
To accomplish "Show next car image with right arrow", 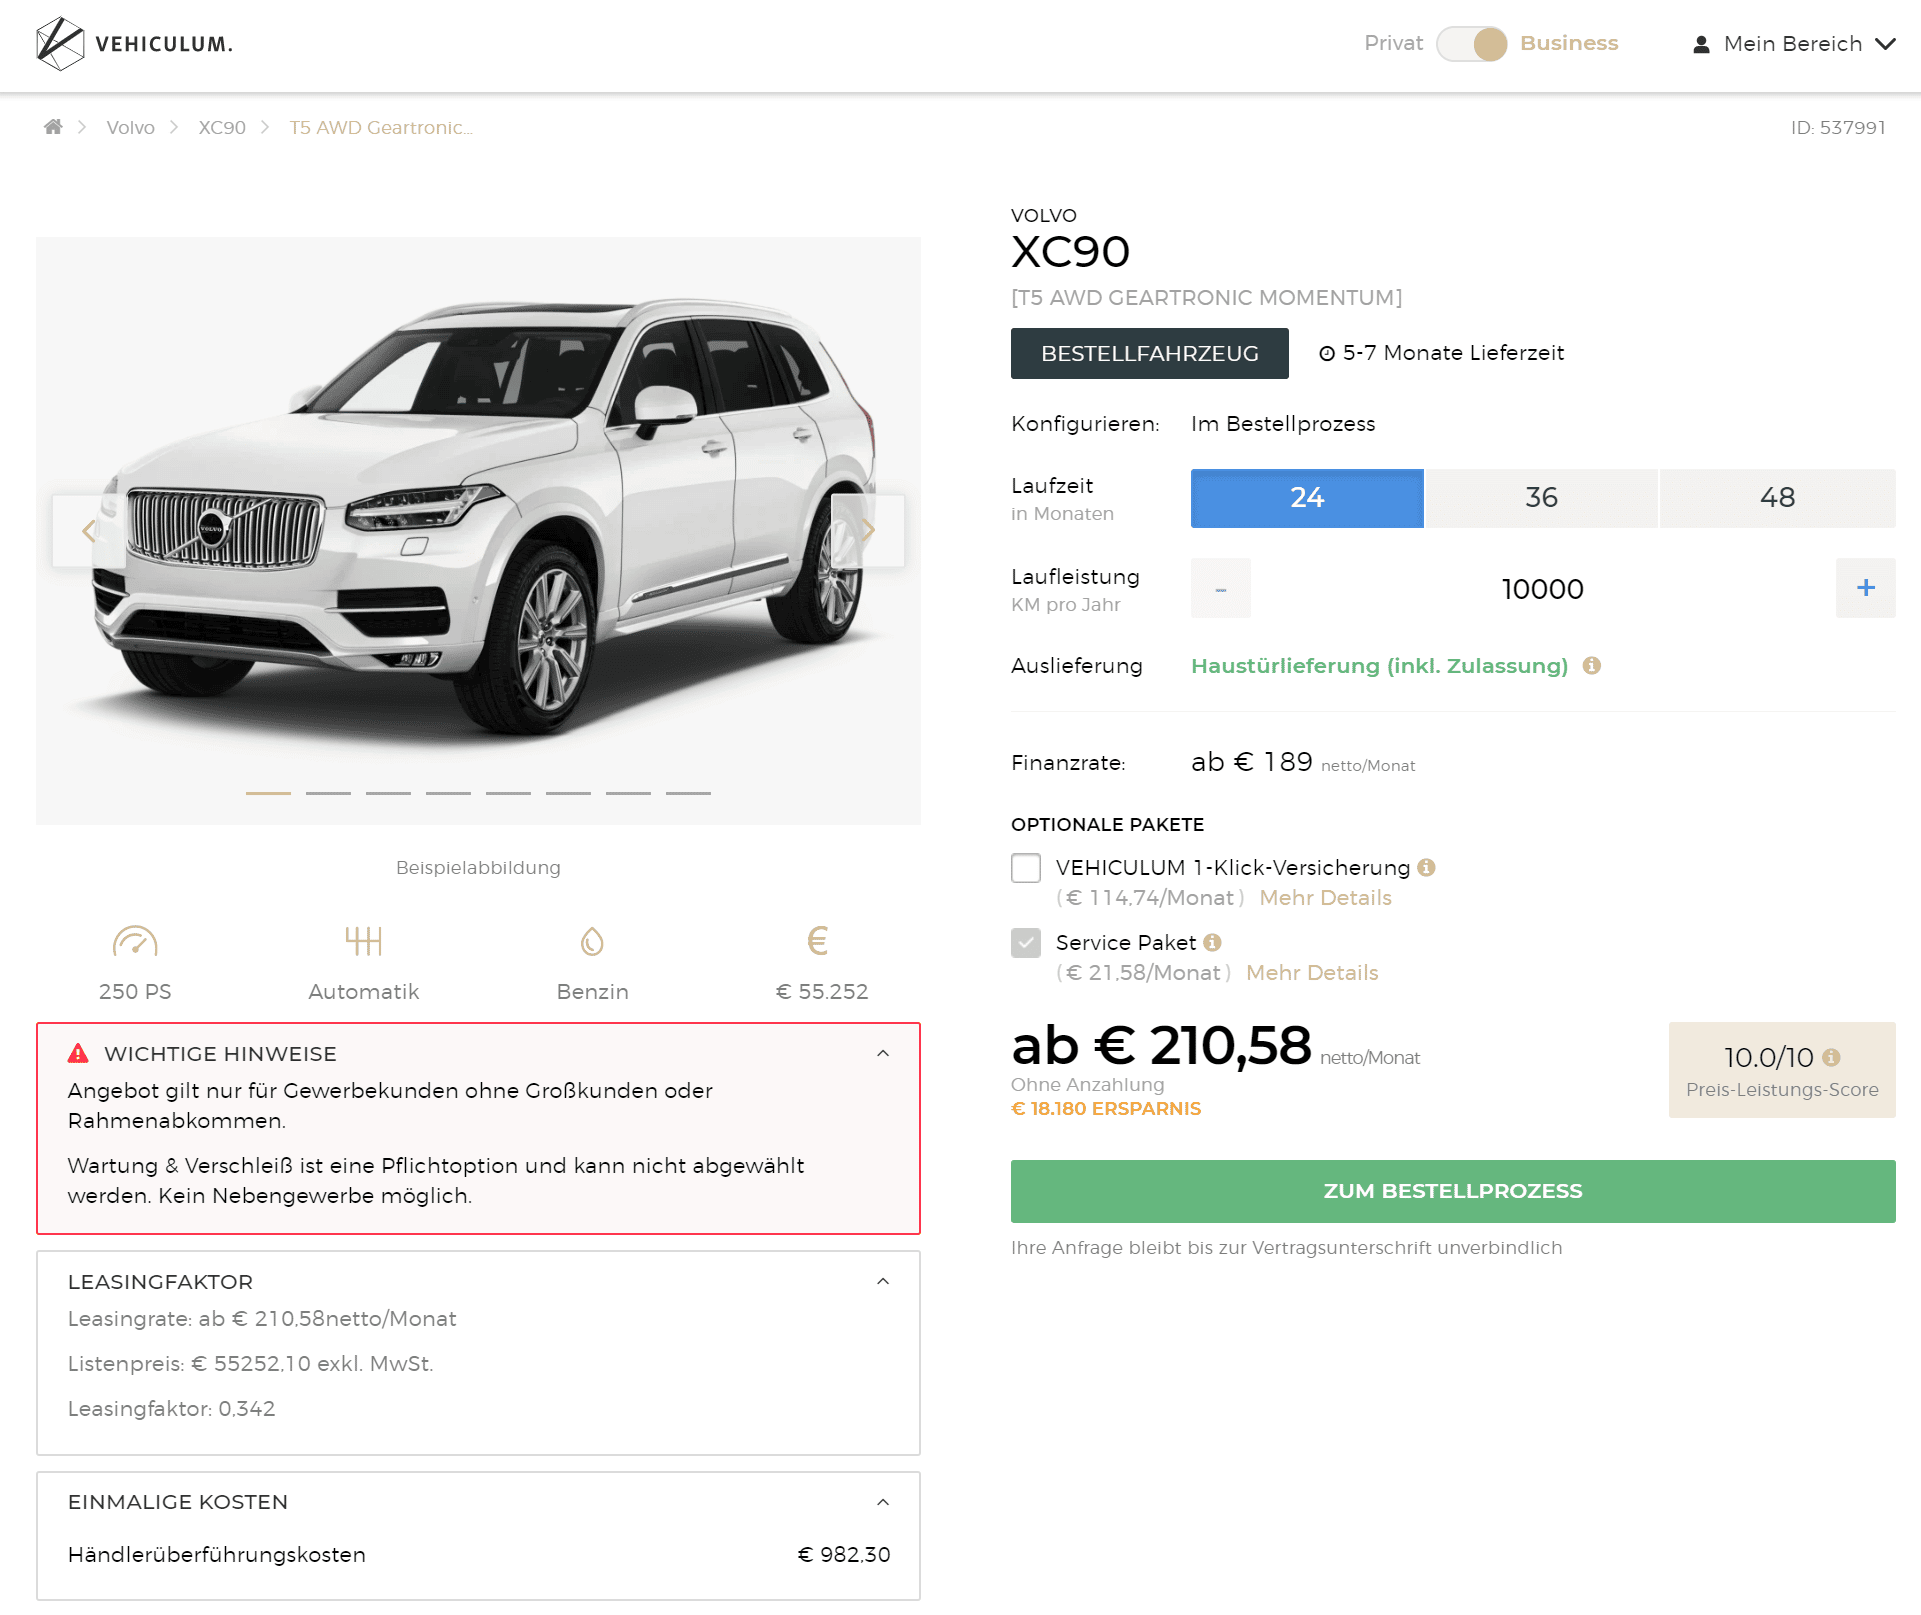I will point(868,531).
